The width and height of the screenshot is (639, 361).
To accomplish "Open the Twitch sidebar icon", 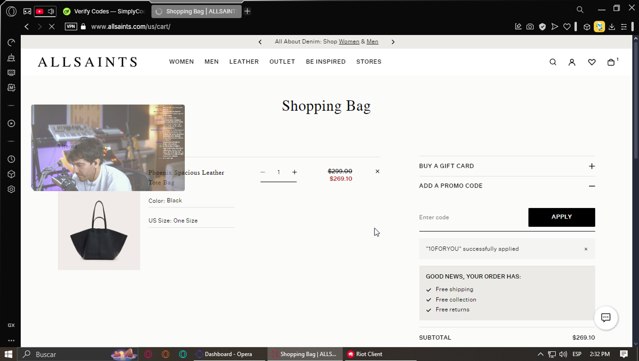I will click(x=11, y=73).
